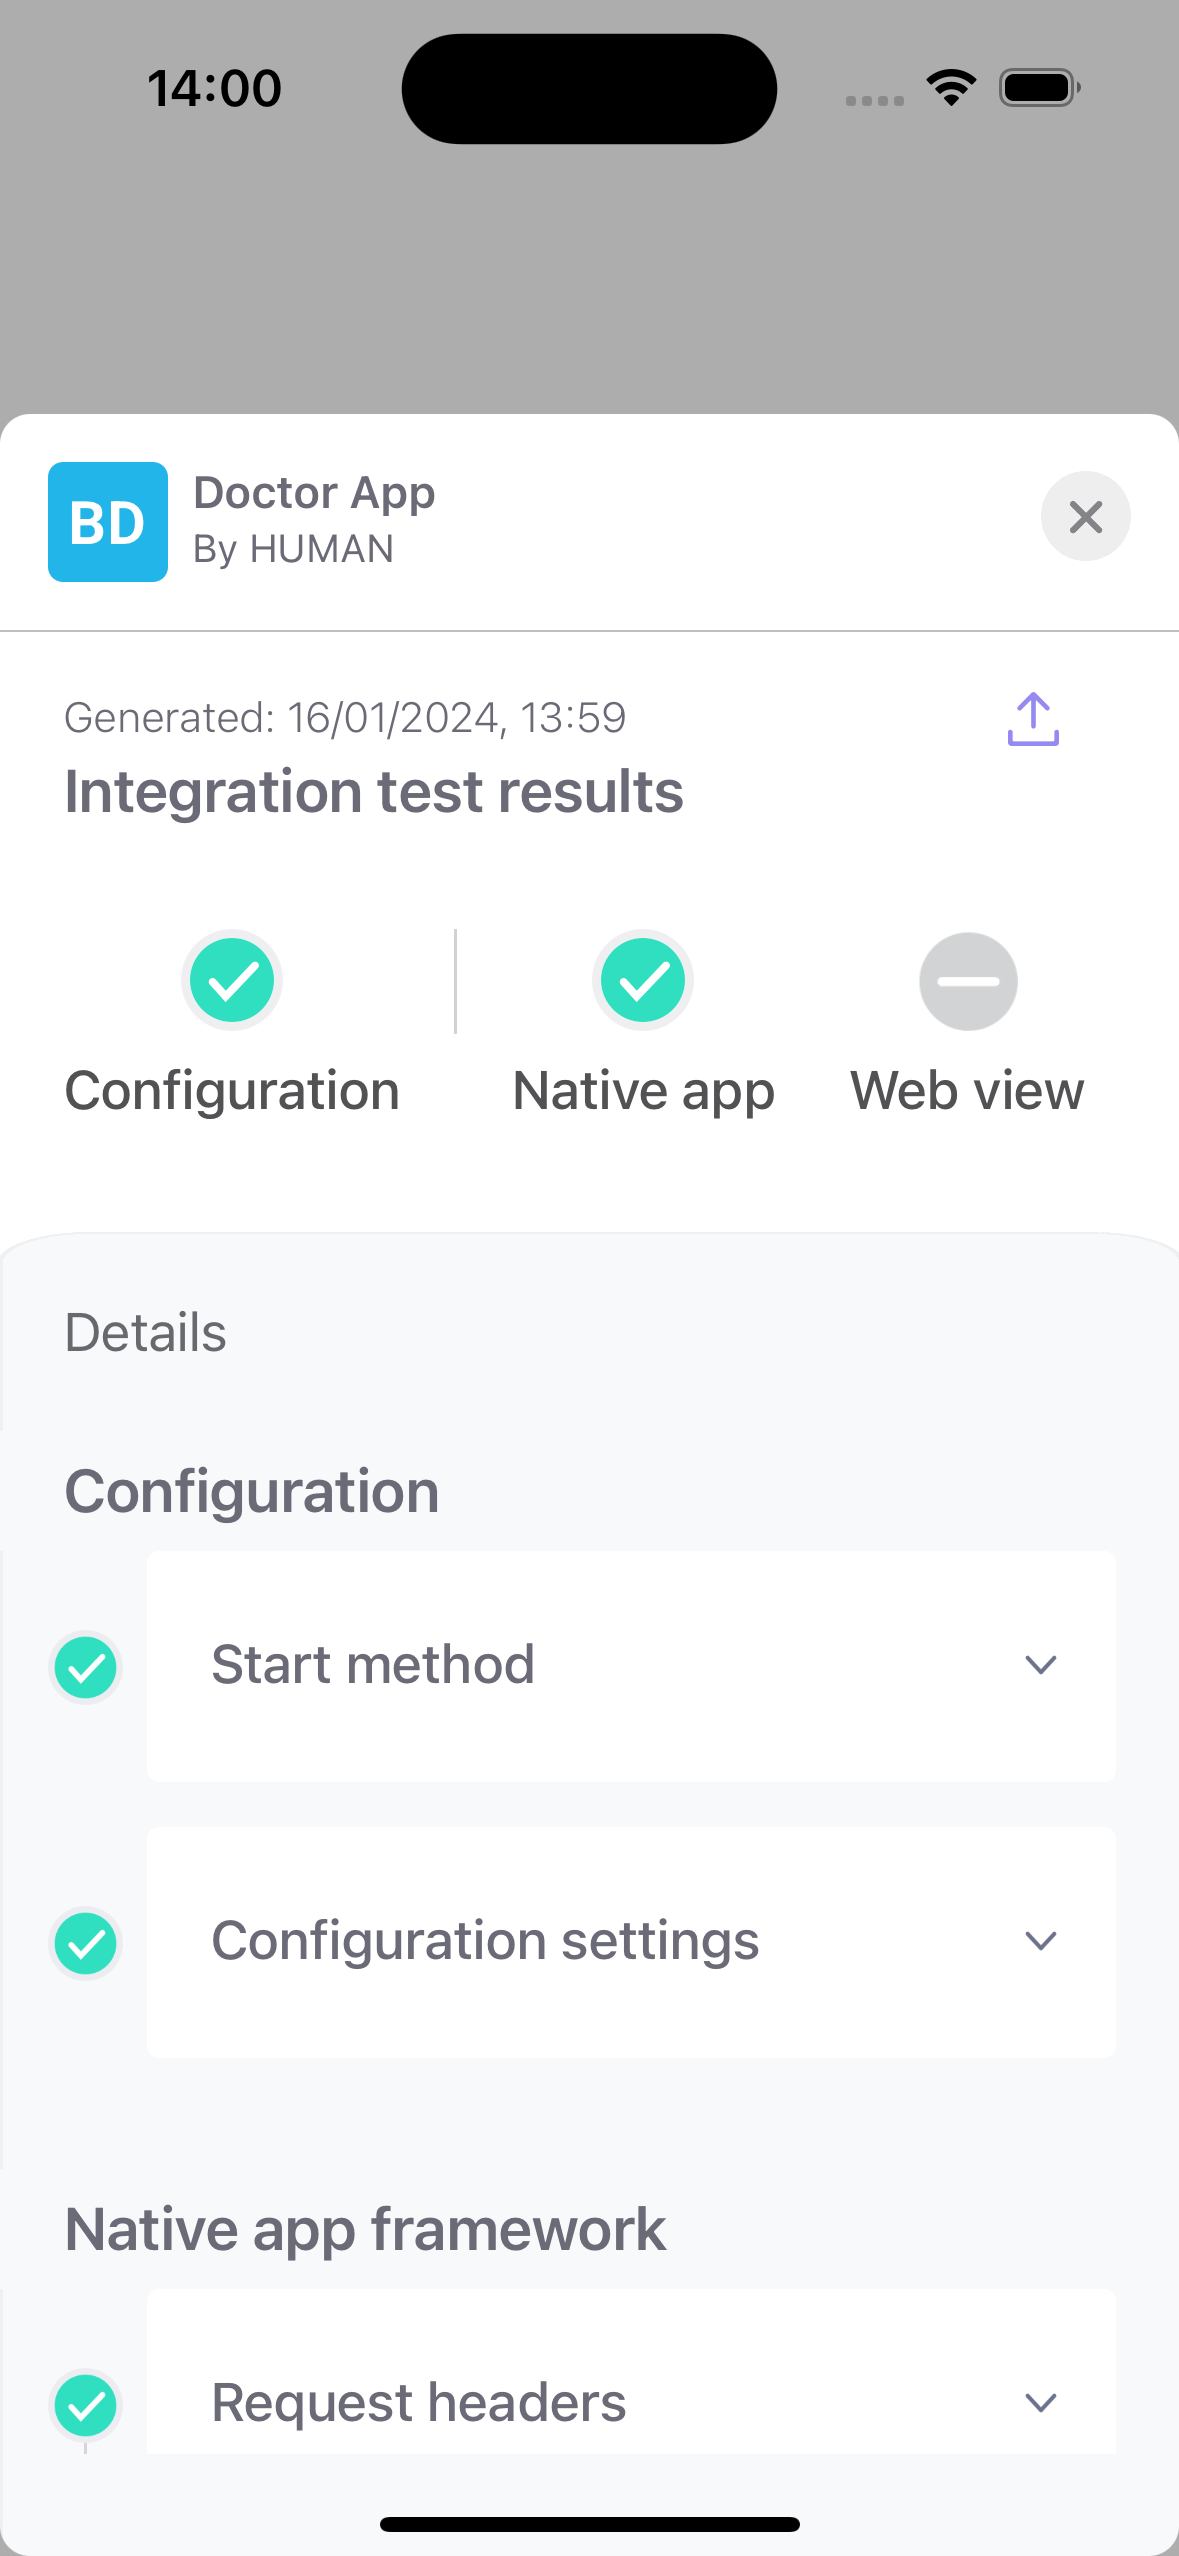Tap the Web view neutral status icon
This screenshot has width=1179, height=2556.
967,980
